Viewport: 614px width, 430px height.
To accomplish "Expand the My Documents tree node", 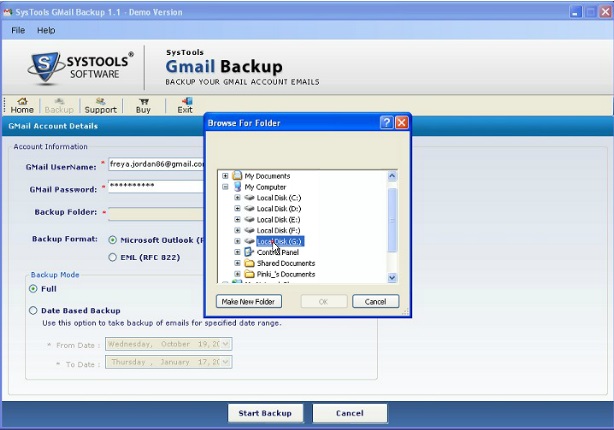I will click(x=225, y=176).
